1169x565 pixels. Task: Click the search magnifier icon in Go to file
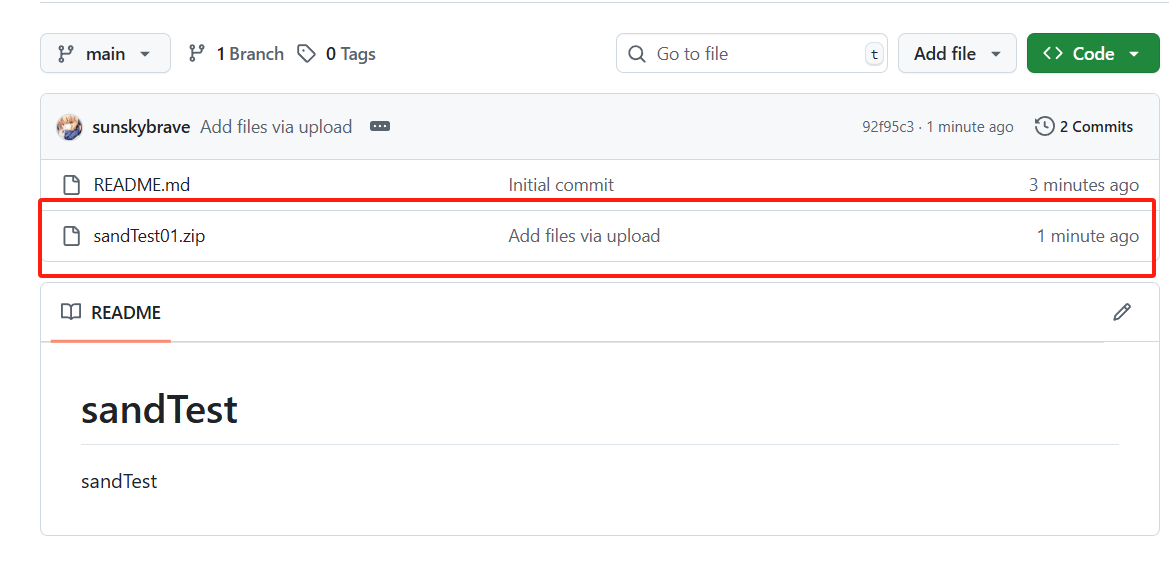[x=637, y=54]
